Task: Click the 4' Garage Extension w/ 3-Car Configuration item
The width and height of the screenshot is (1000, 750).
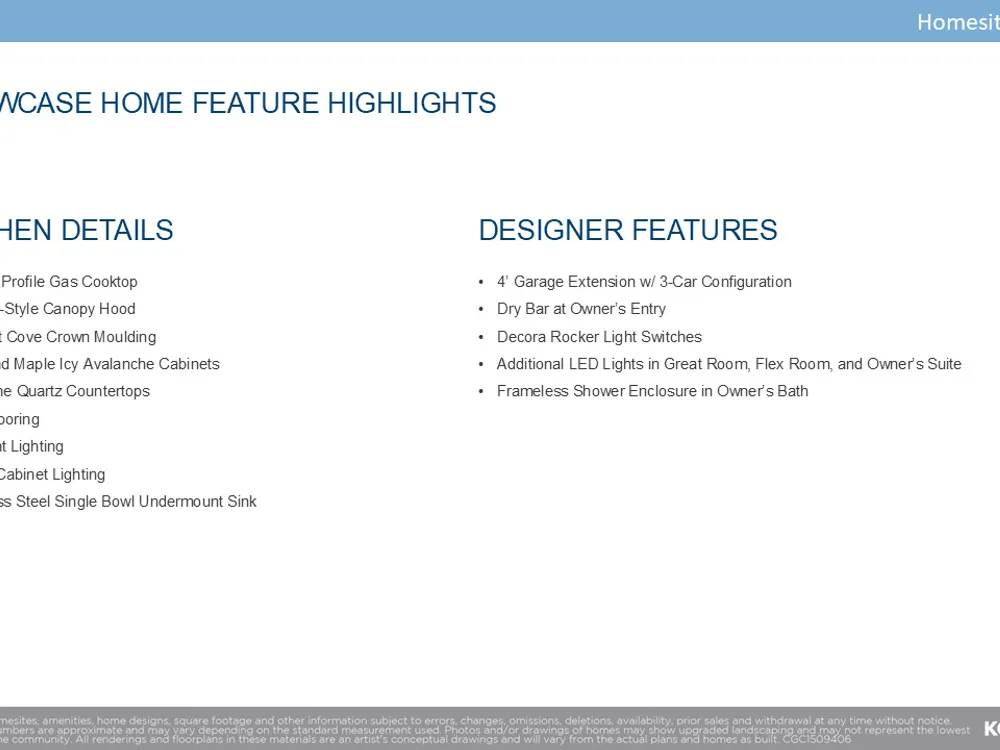Action: point(643,282)
